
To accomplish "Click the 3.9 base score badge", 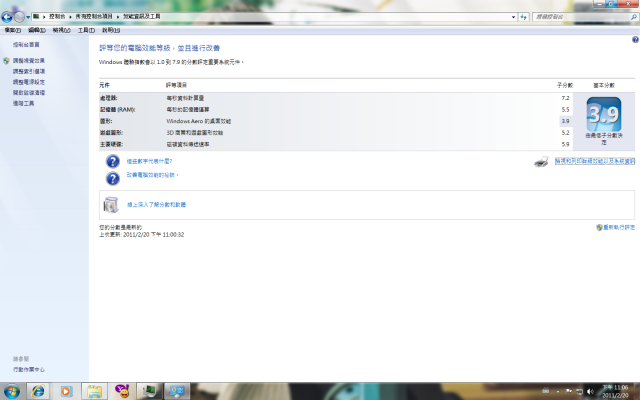I will (604, 114).
